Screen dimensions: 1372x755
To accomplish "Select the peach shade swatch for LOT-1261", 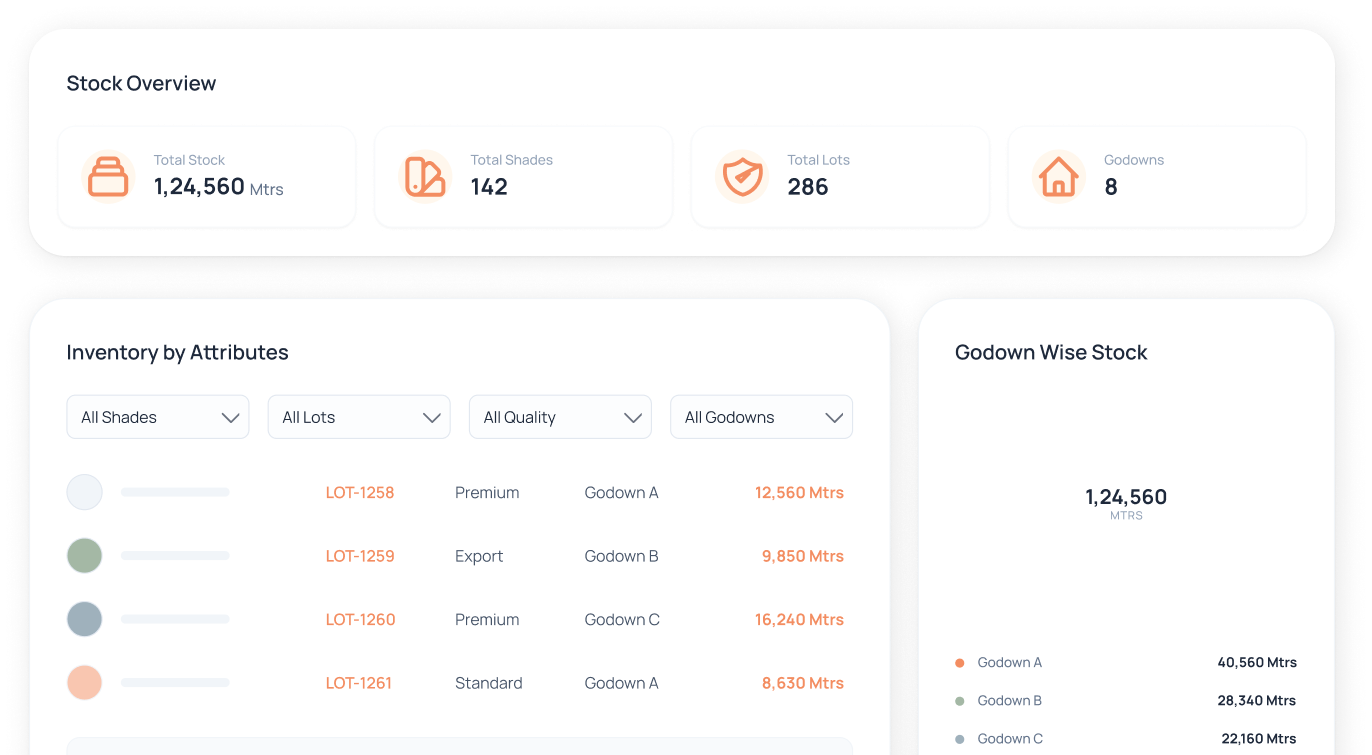I will point(85,683).
